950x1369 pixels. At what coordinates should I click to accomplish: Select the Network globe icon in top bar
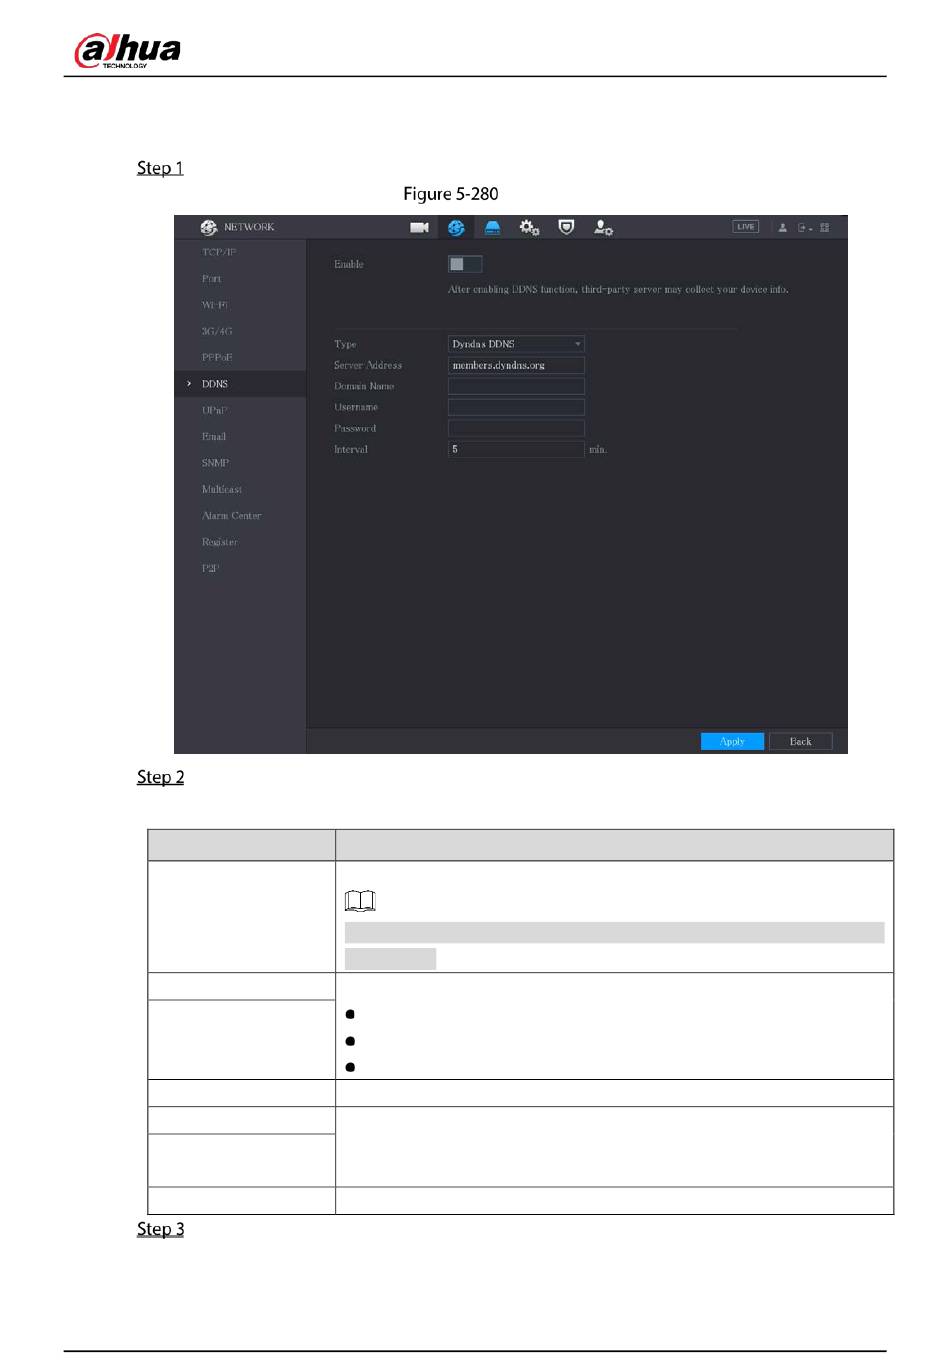[x=456, y=228]
